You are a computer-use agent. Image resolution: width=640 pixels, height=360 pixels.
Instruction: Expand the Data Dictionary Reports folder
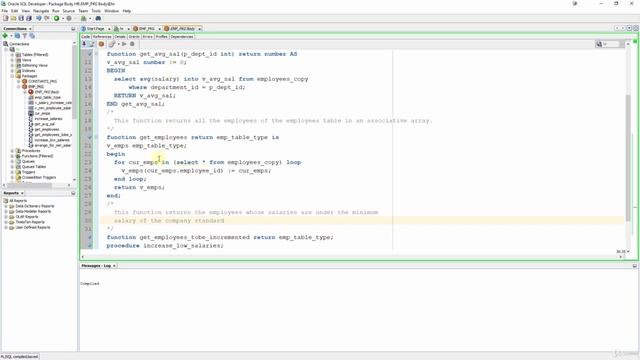tap(6, 206)
